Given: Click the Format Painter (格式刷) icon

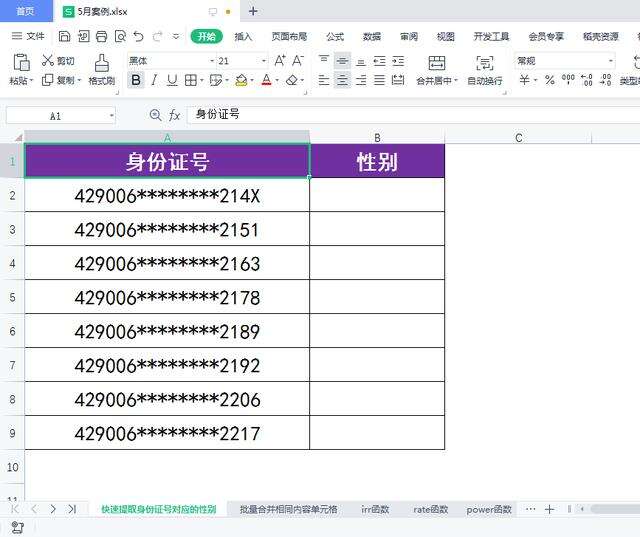Looking at the screenshot, I should tap(101, 62).
